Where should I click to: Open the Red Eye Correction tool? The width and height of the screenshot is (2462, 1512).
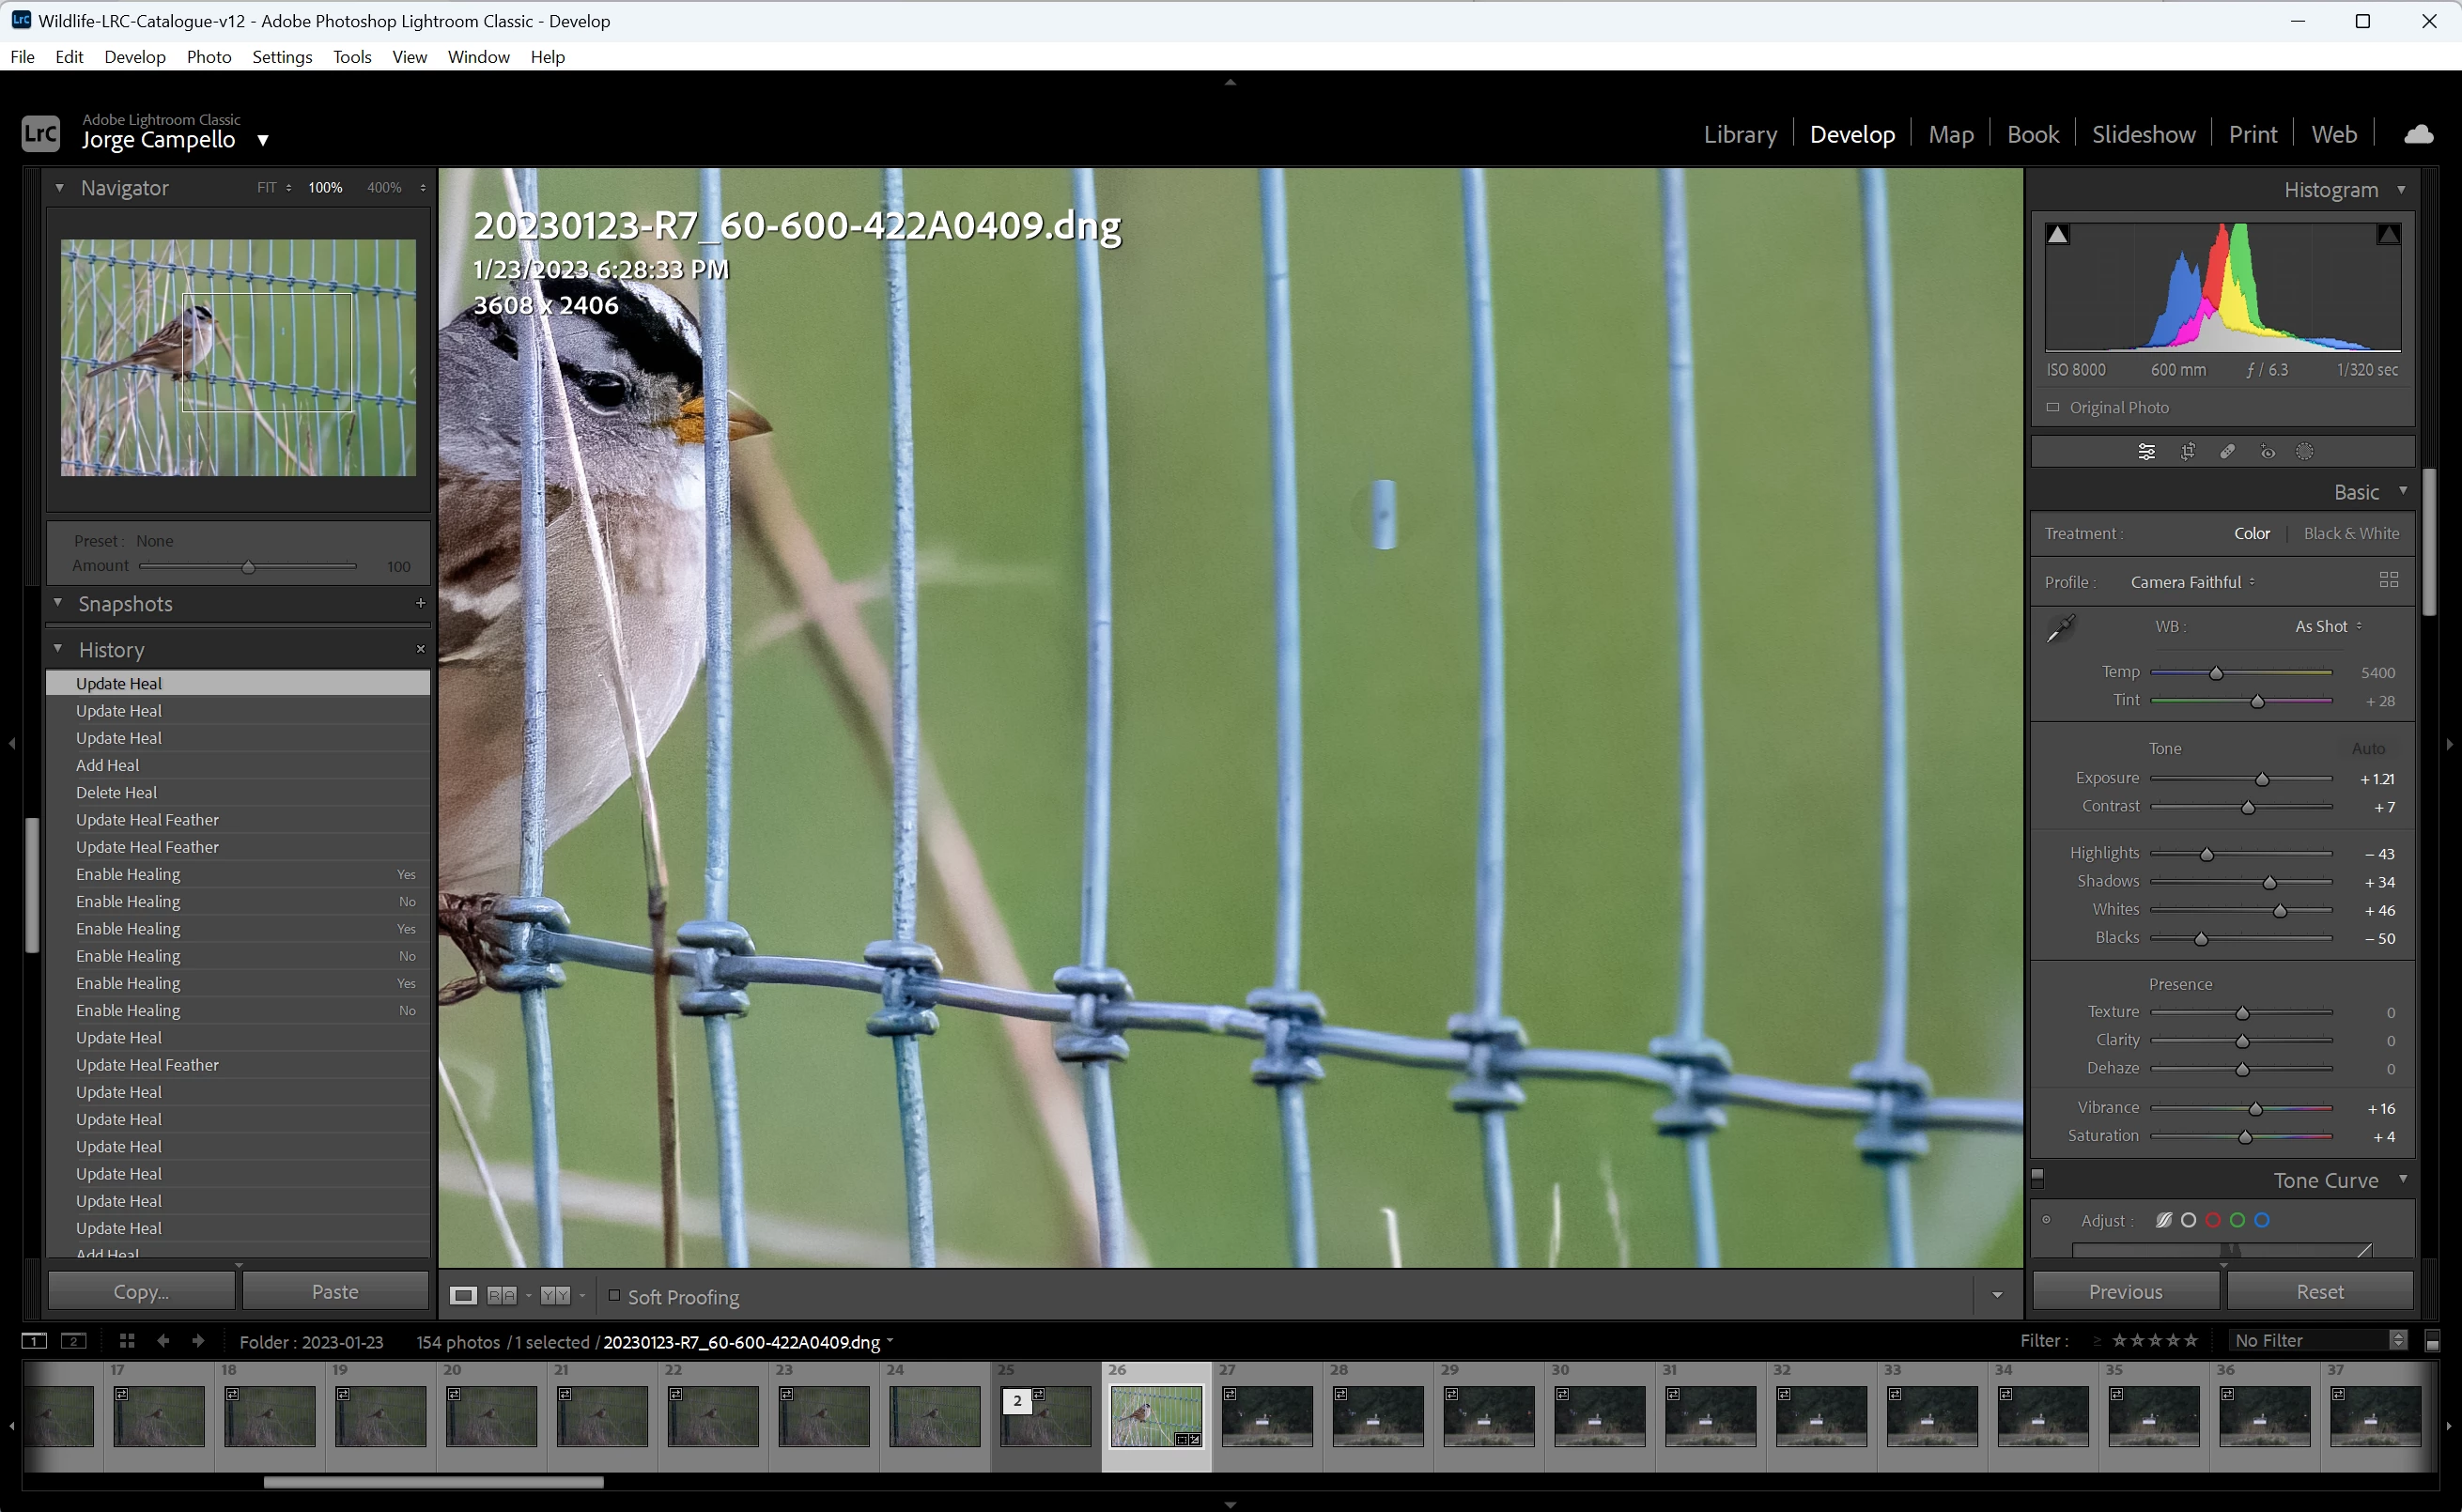pyautogui.click(x=2267, y=452)
